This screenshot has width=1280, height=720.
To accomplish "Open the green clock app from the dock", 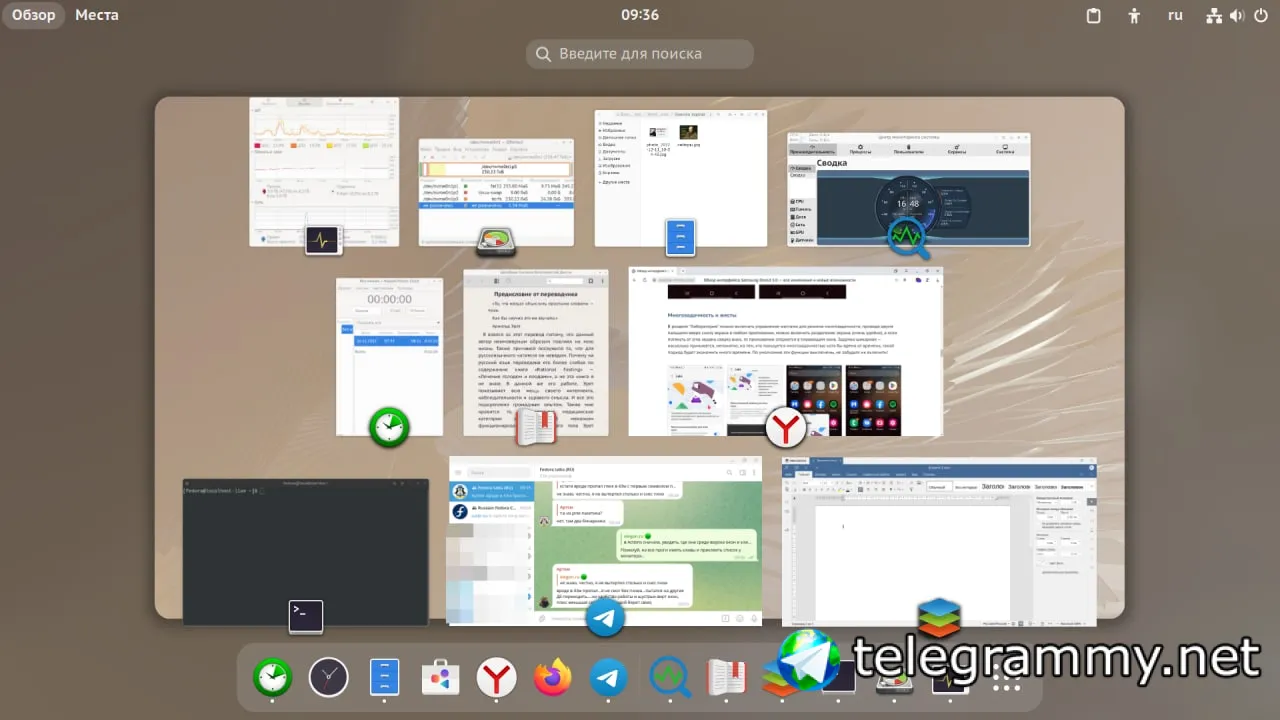I will click(272, 678).
